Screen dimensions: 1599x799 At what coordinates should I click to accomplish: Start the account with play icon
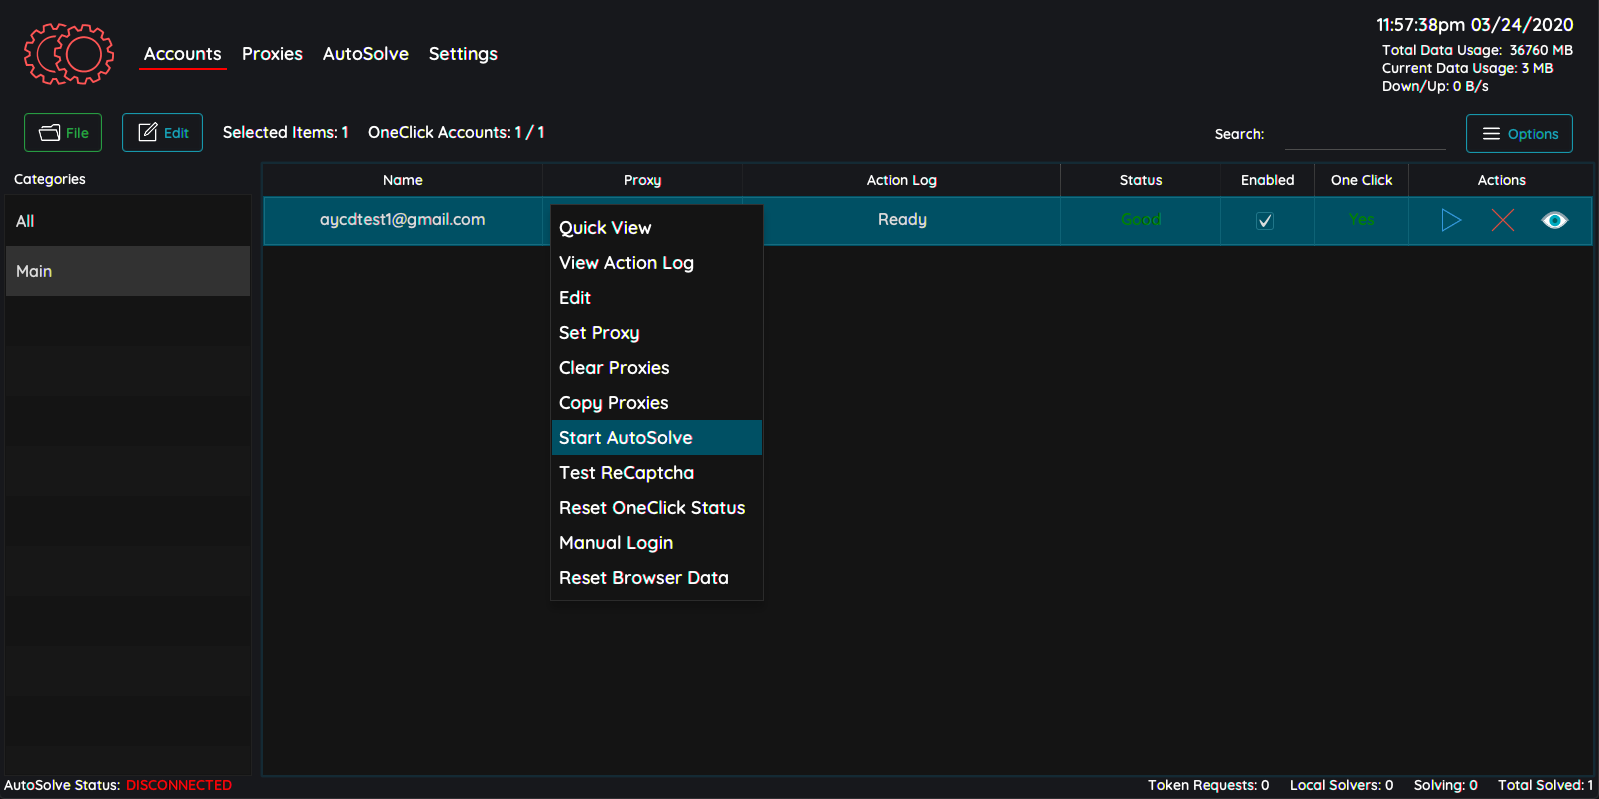1450,220
